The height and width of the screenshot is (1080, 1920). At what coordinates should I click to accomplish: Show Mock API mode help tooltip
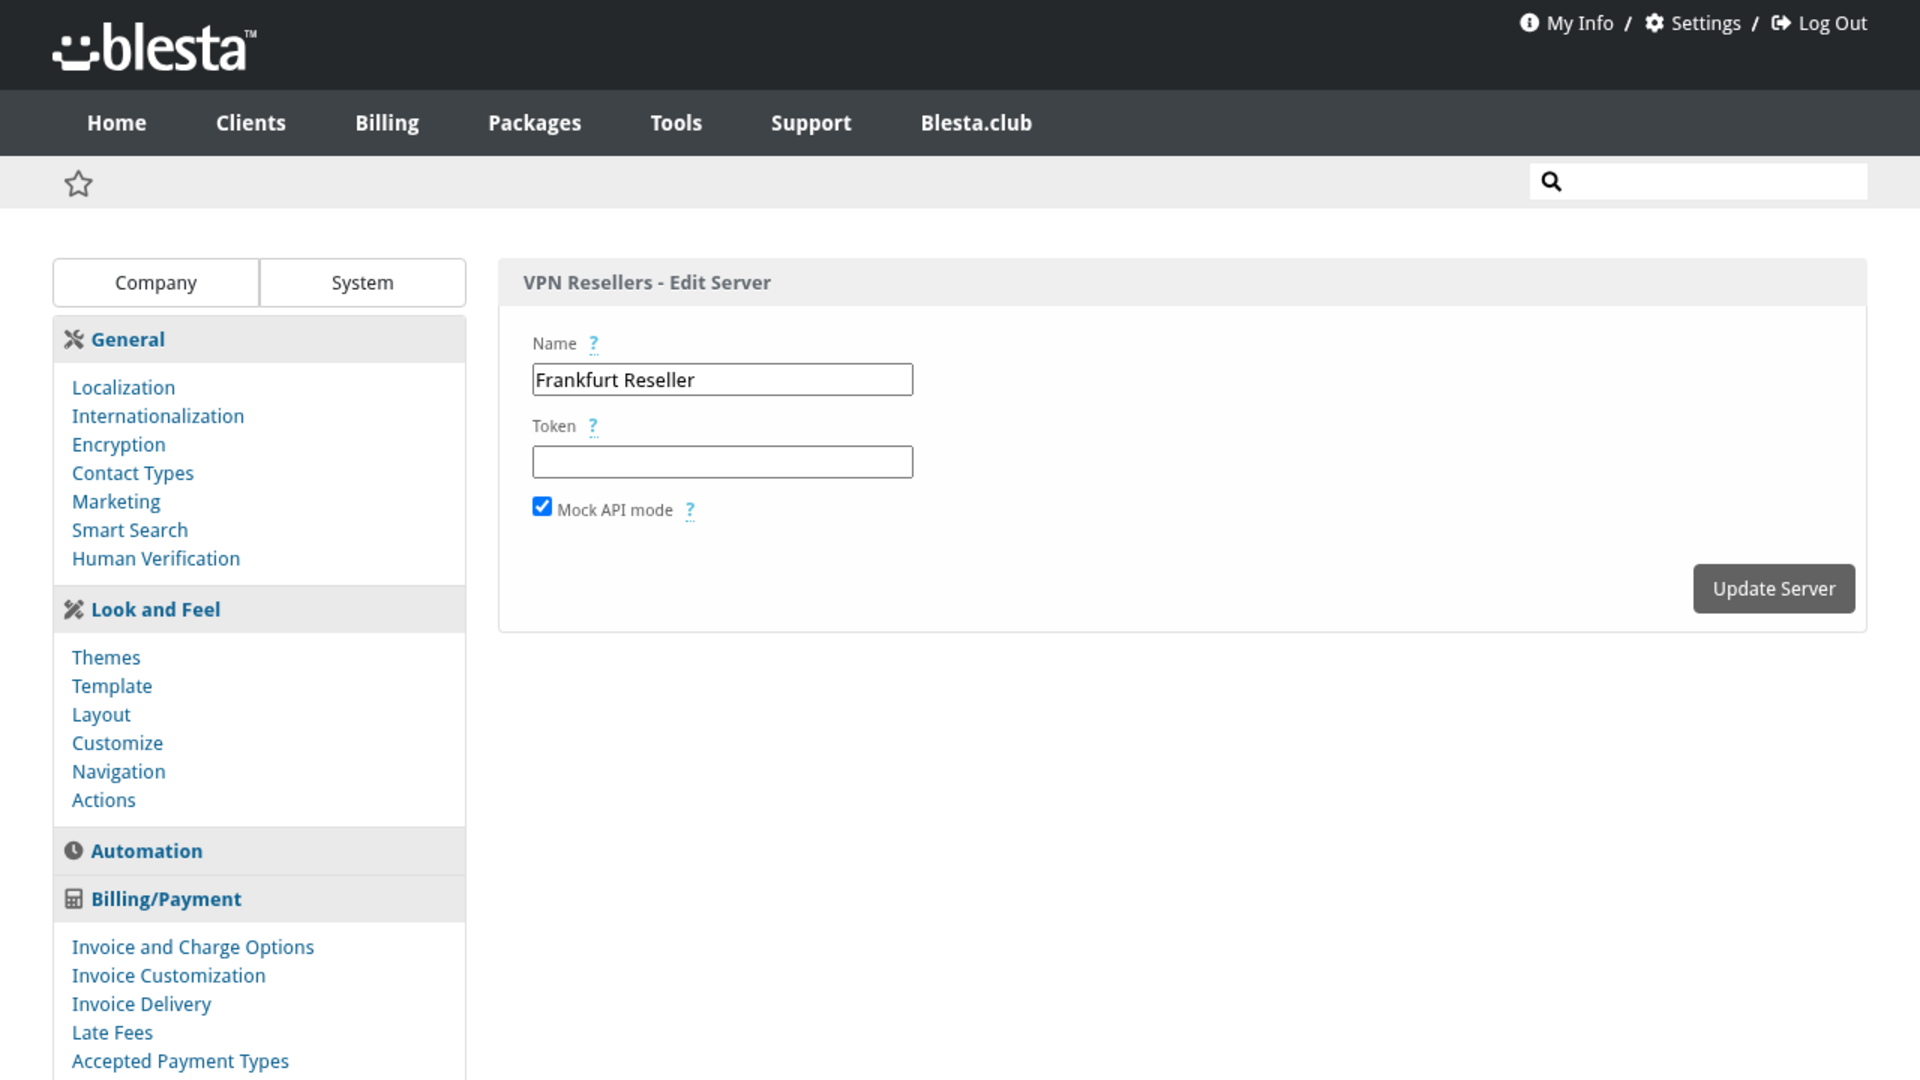tap(689, 511)
